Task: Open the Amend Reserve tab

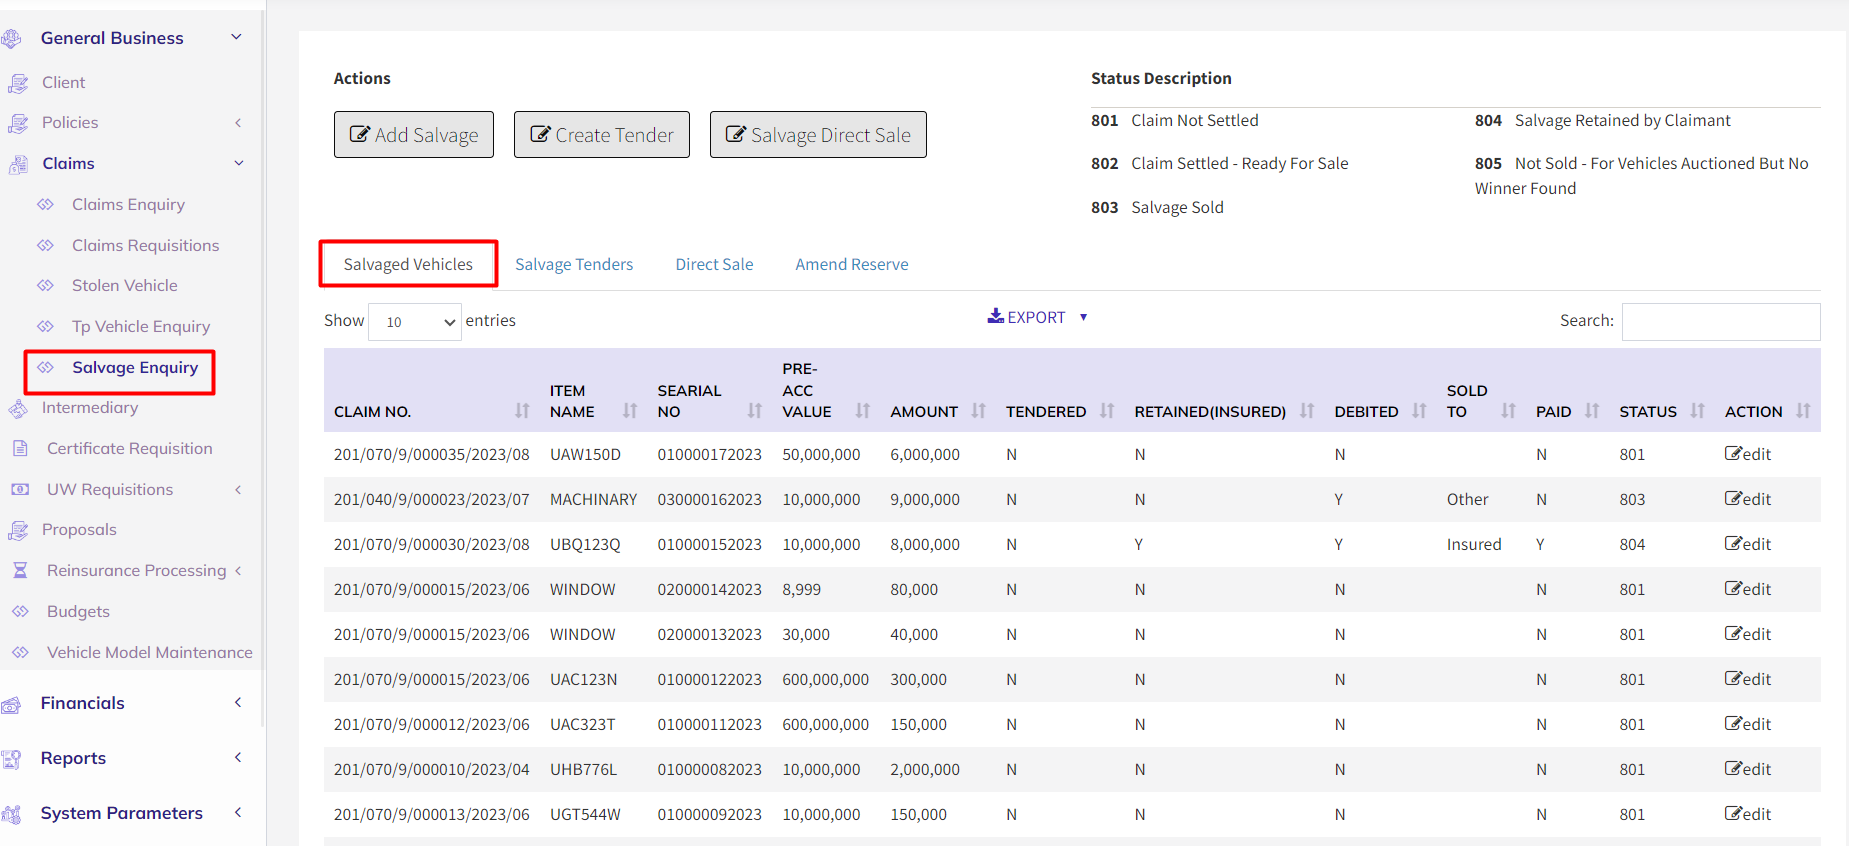Action: click(851, 265)
